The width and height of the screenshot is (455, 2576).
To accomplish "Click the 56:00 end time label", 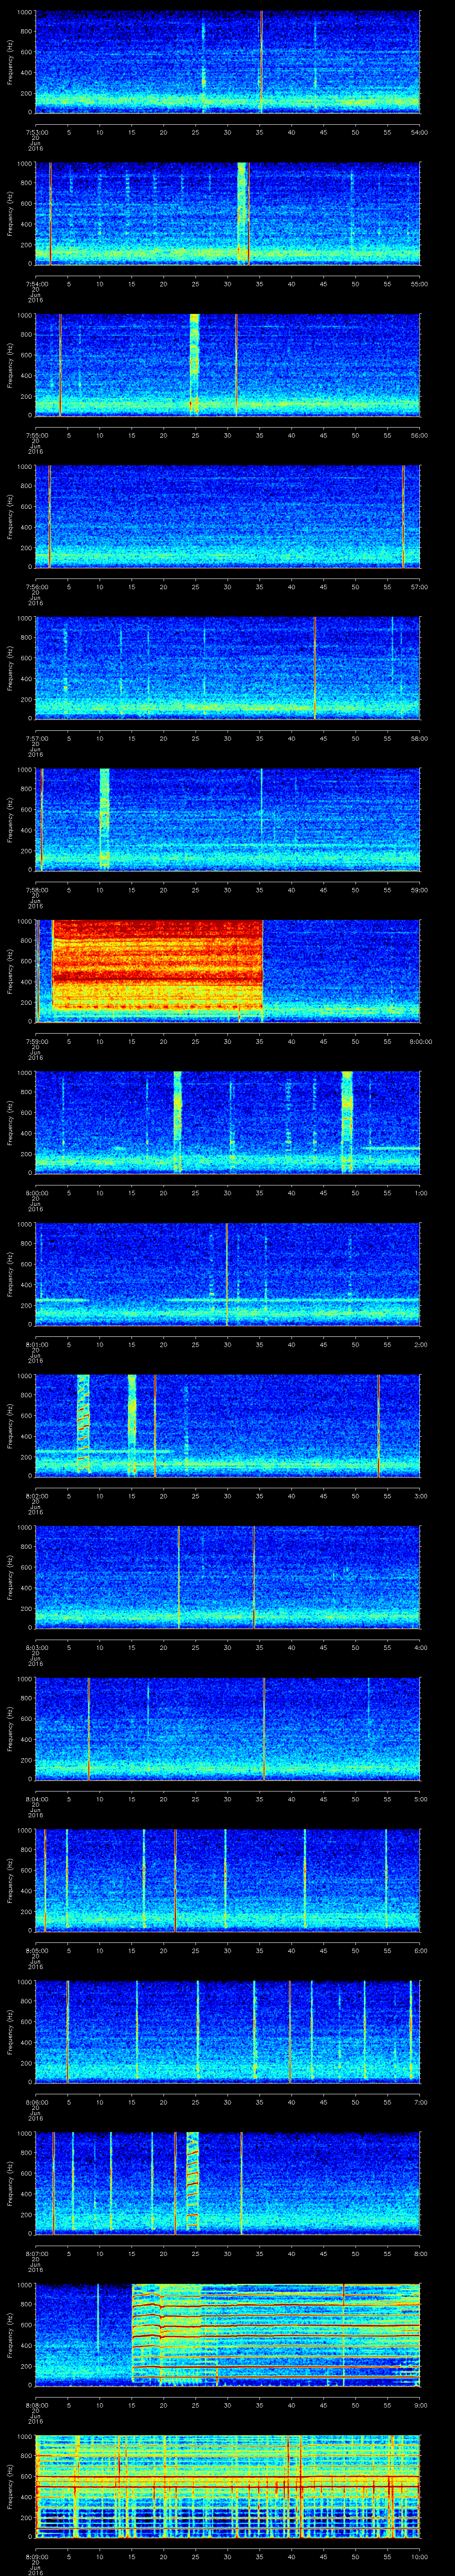I will click(x=420, y=435).
